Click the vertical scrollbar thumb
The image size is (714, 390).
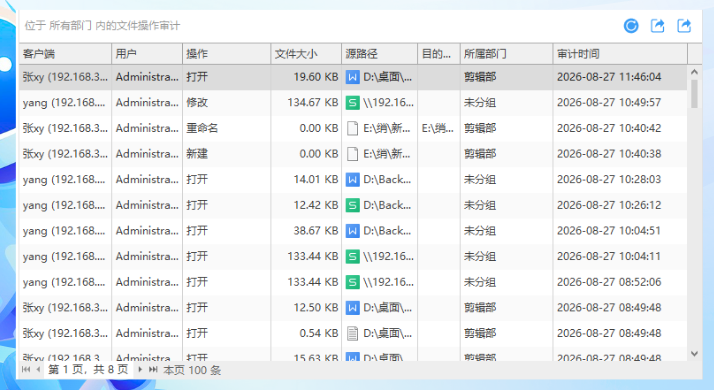(x=694, y=94)
